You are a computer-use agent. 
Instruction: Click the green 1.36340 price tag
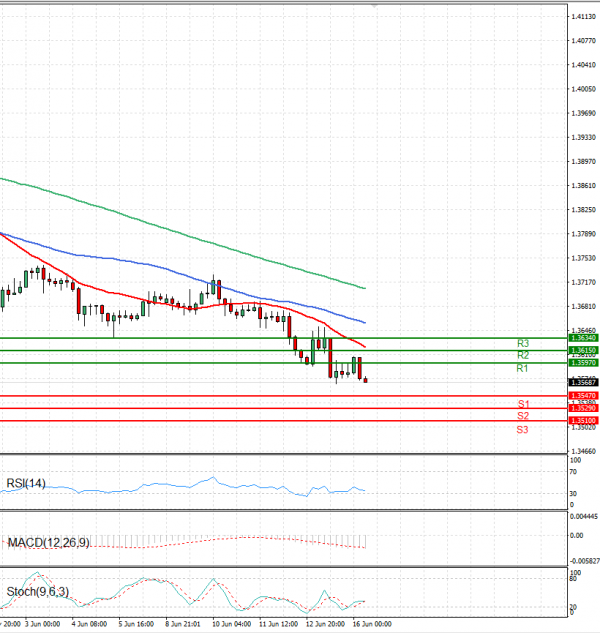coord(583,339)
